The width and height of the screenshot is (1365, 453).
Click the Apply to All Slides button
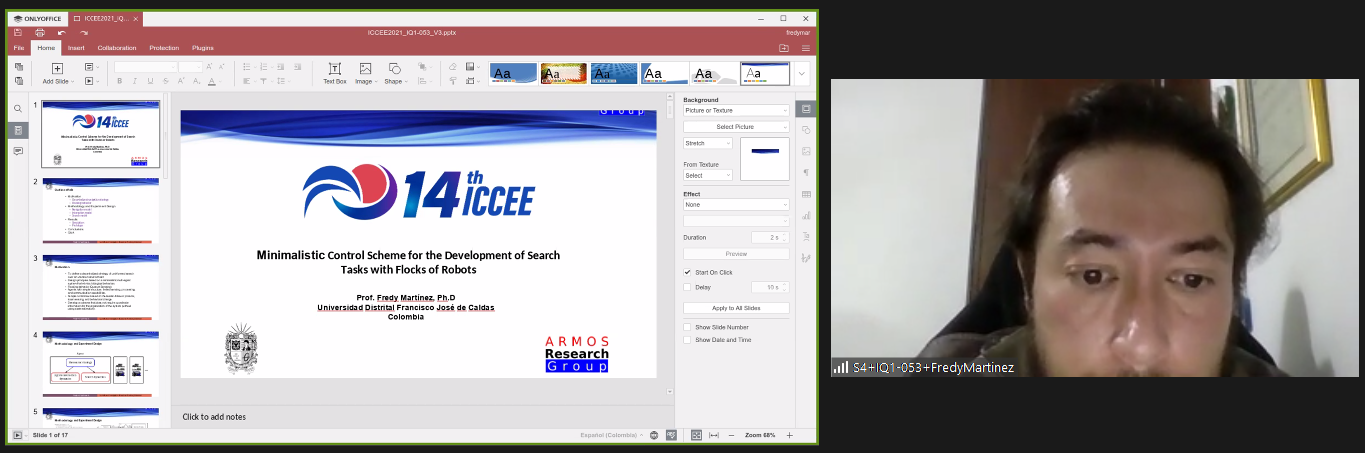(x=736, y=308)
